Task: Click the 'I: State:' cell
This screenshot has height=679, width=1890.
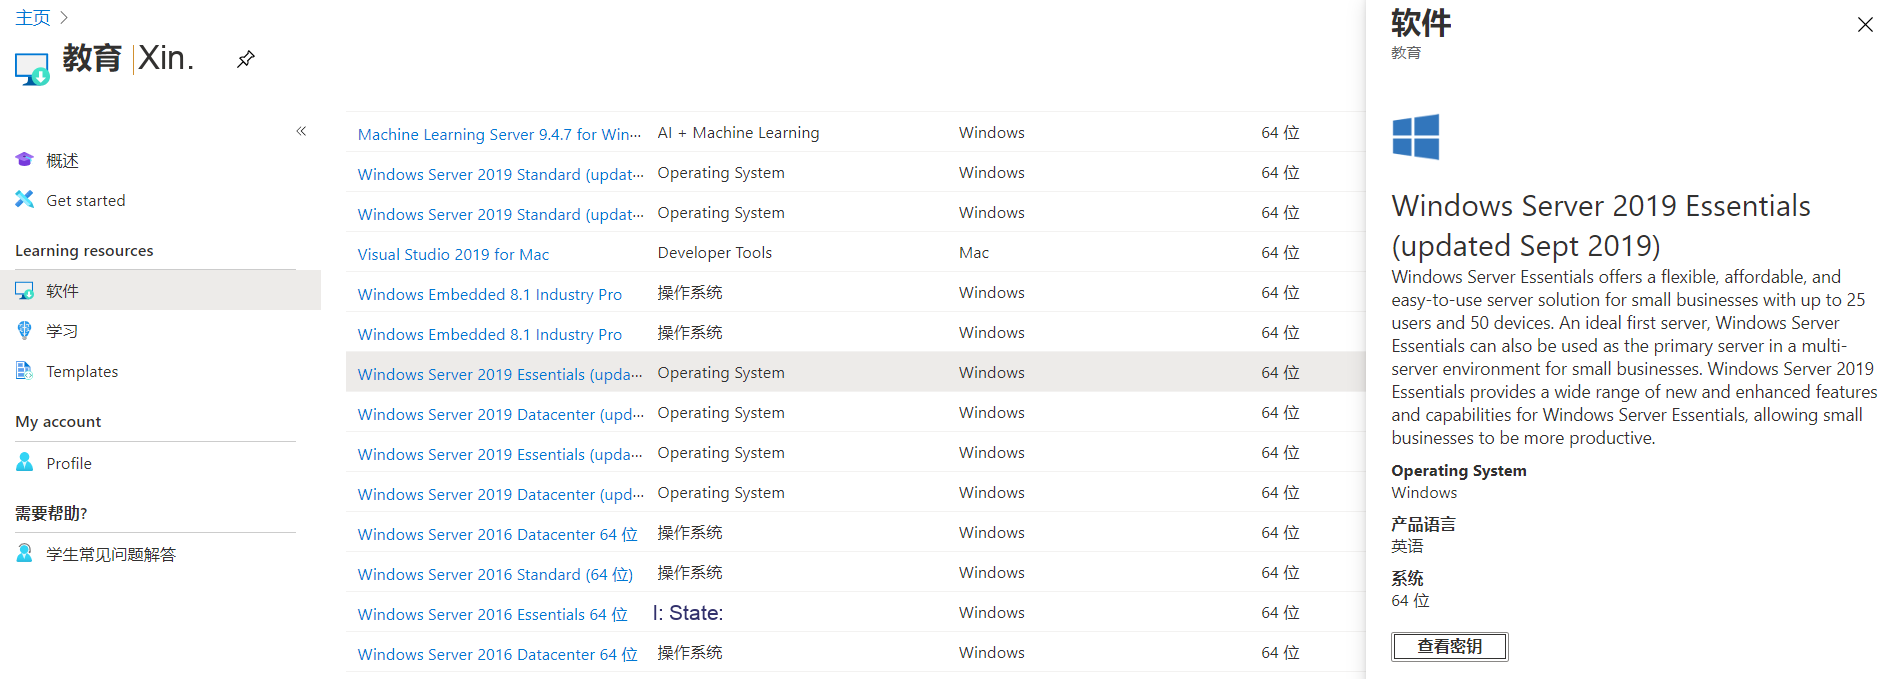Action: tap(688, 612)
